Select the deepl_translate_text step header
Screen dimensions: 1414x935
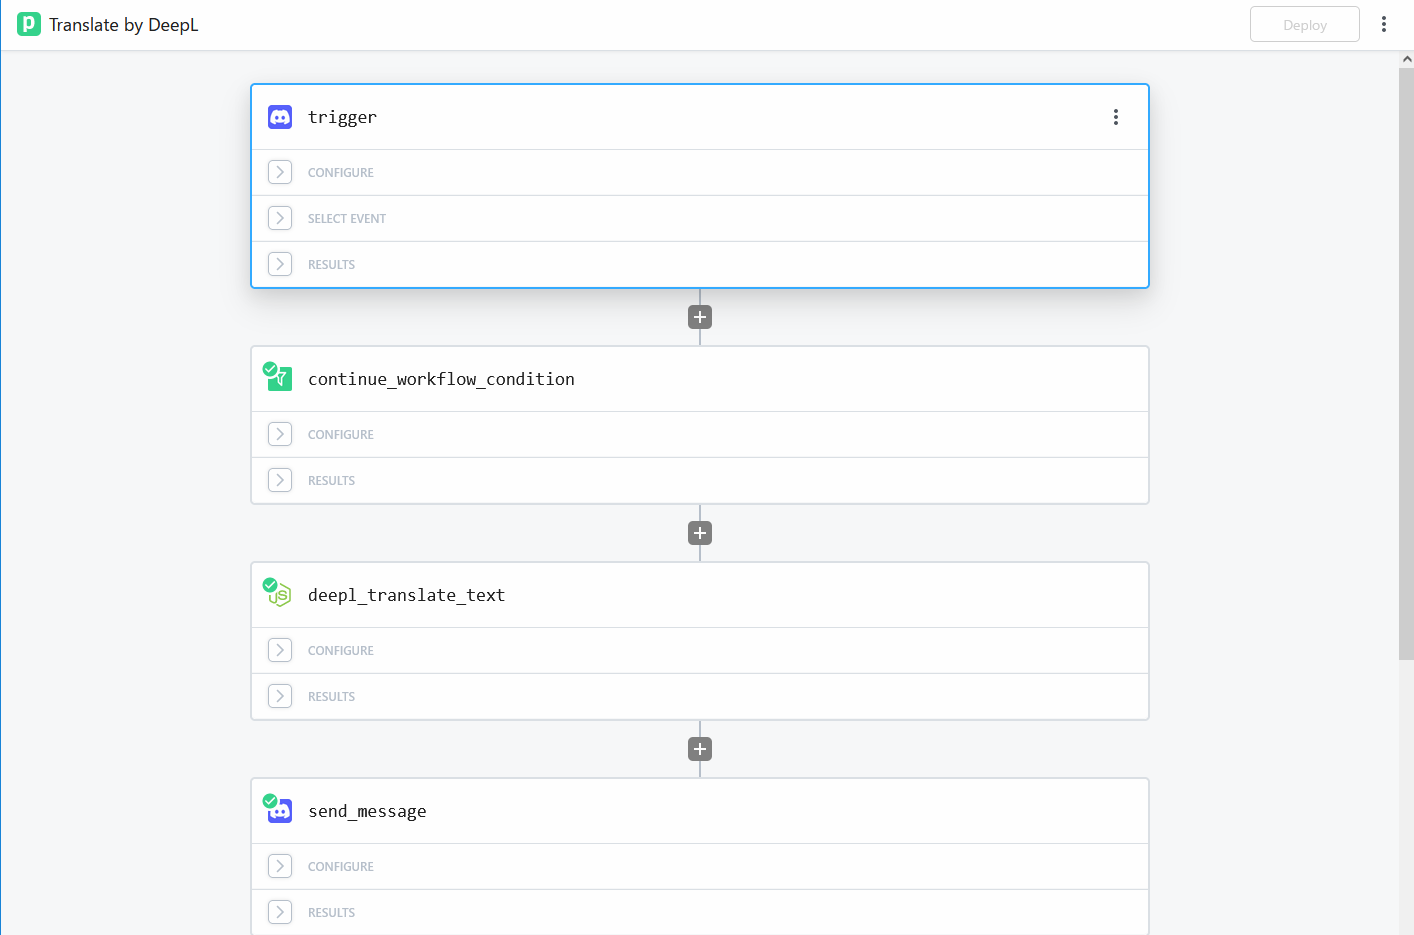tap(700, 595)
